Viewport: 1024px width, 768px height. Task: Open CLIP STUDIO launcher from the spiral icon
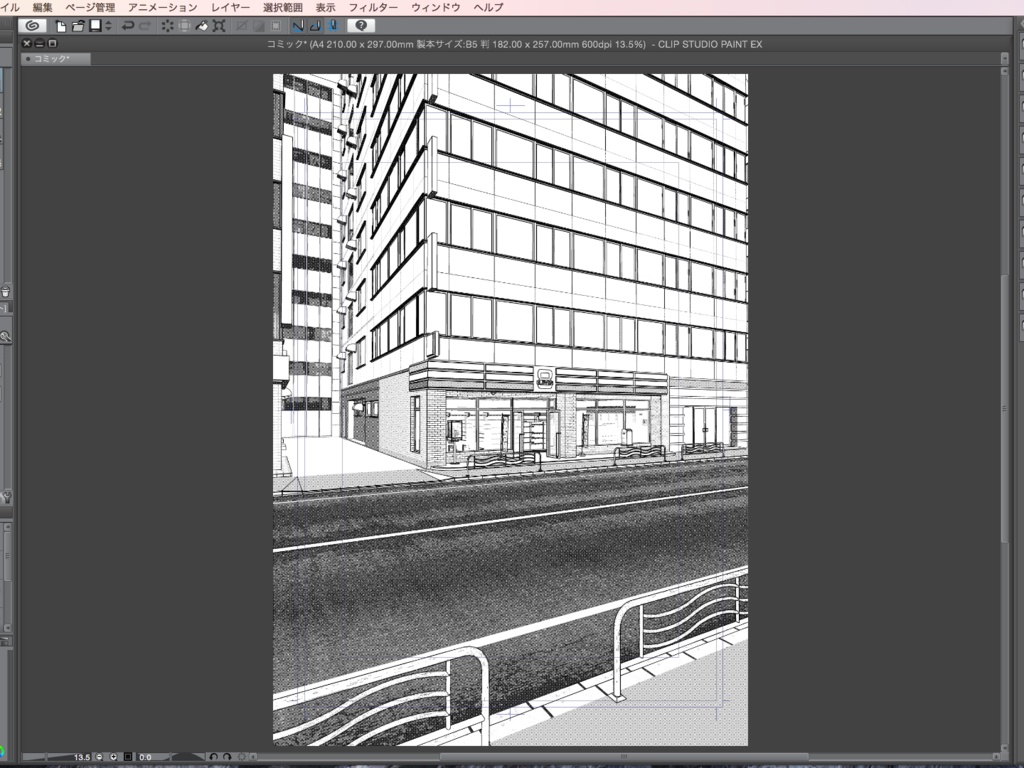pyautogui.click(x=32, y=25)
